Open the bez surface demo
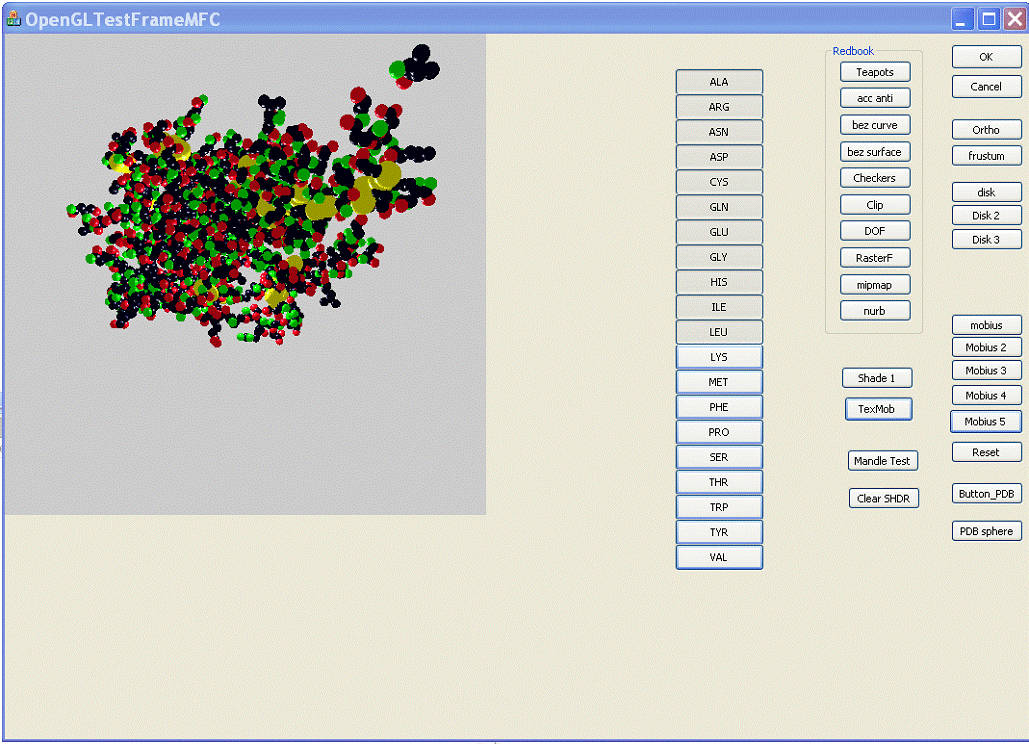1029x744 pixels. click(875, 152)
